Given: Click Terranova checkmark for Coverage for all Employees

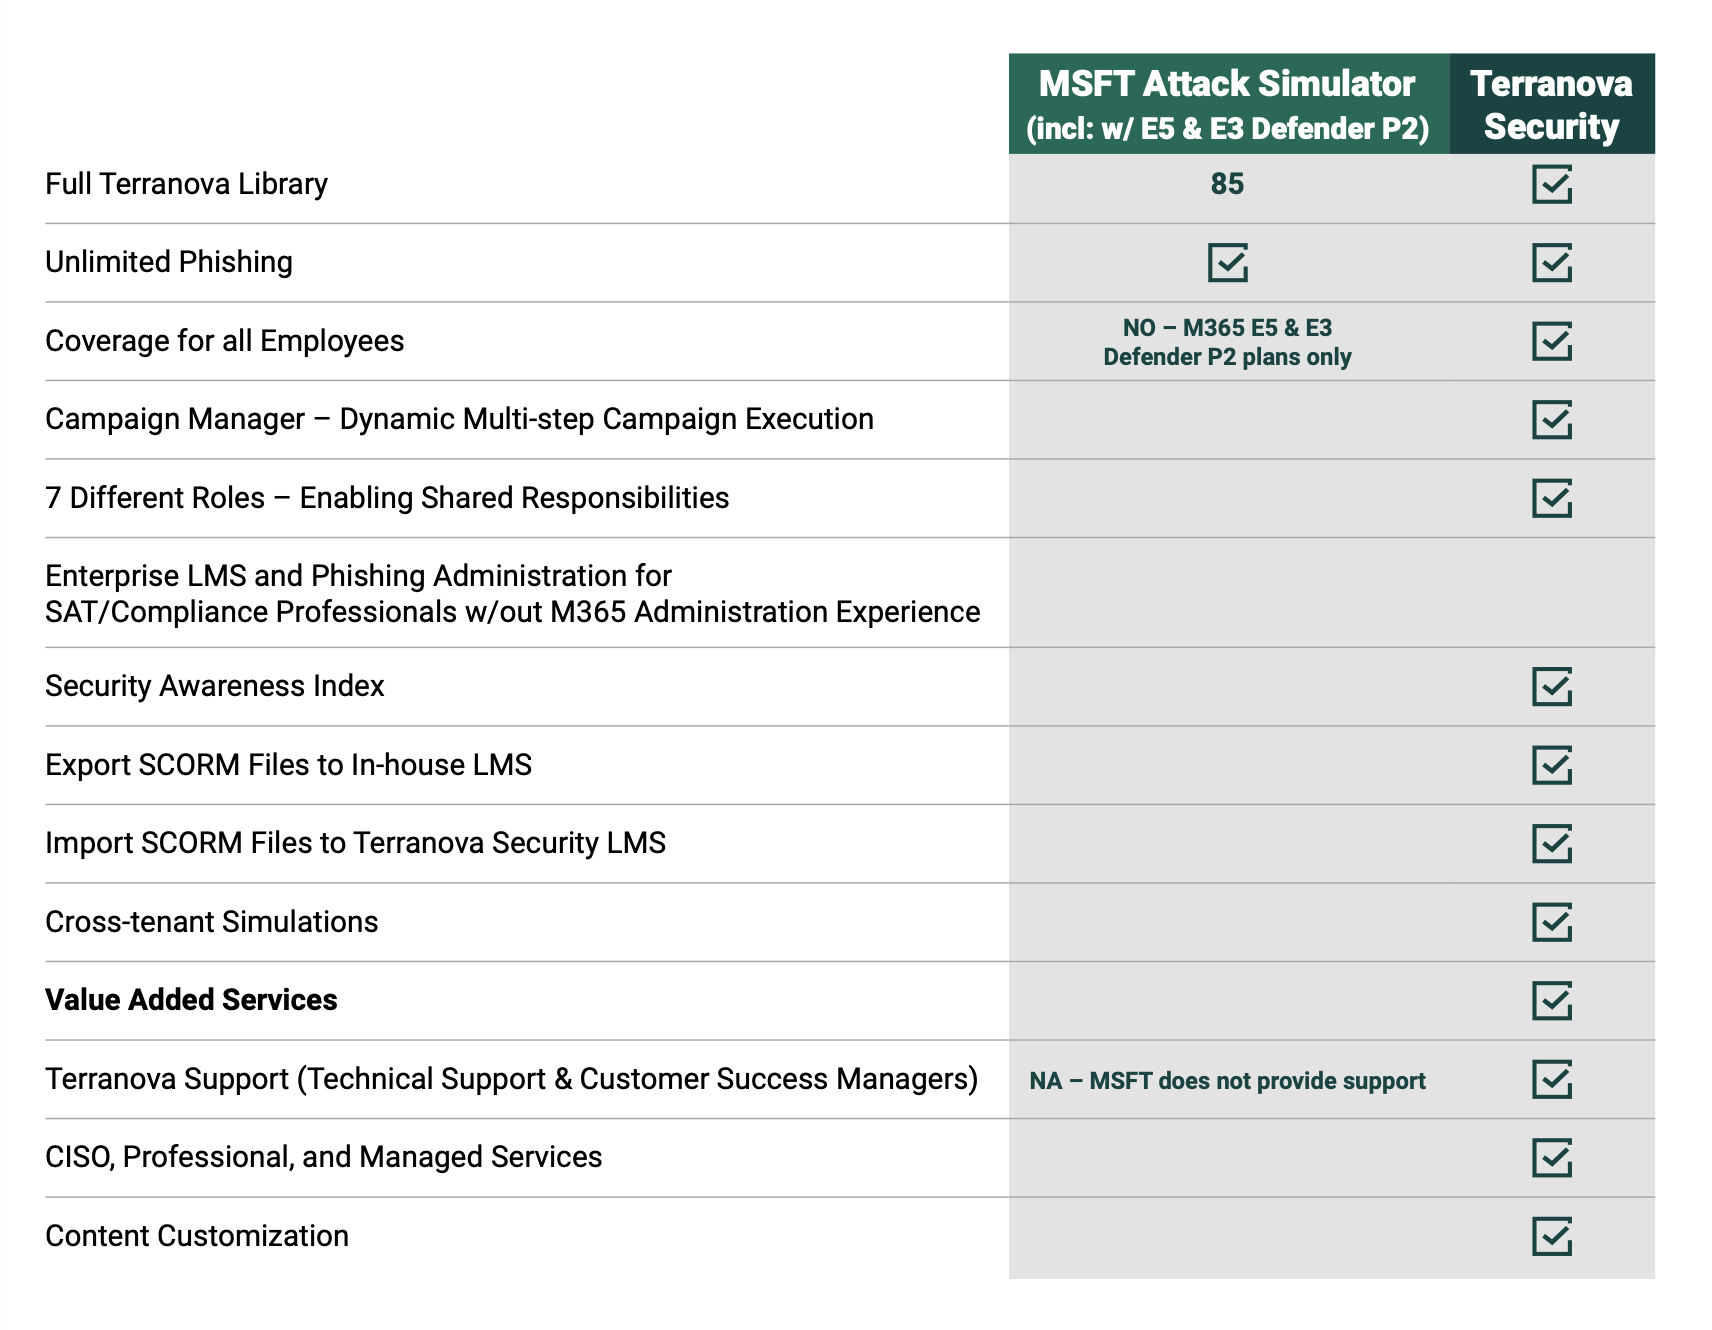Looking at the screenshot, I should pos(1552,341).
